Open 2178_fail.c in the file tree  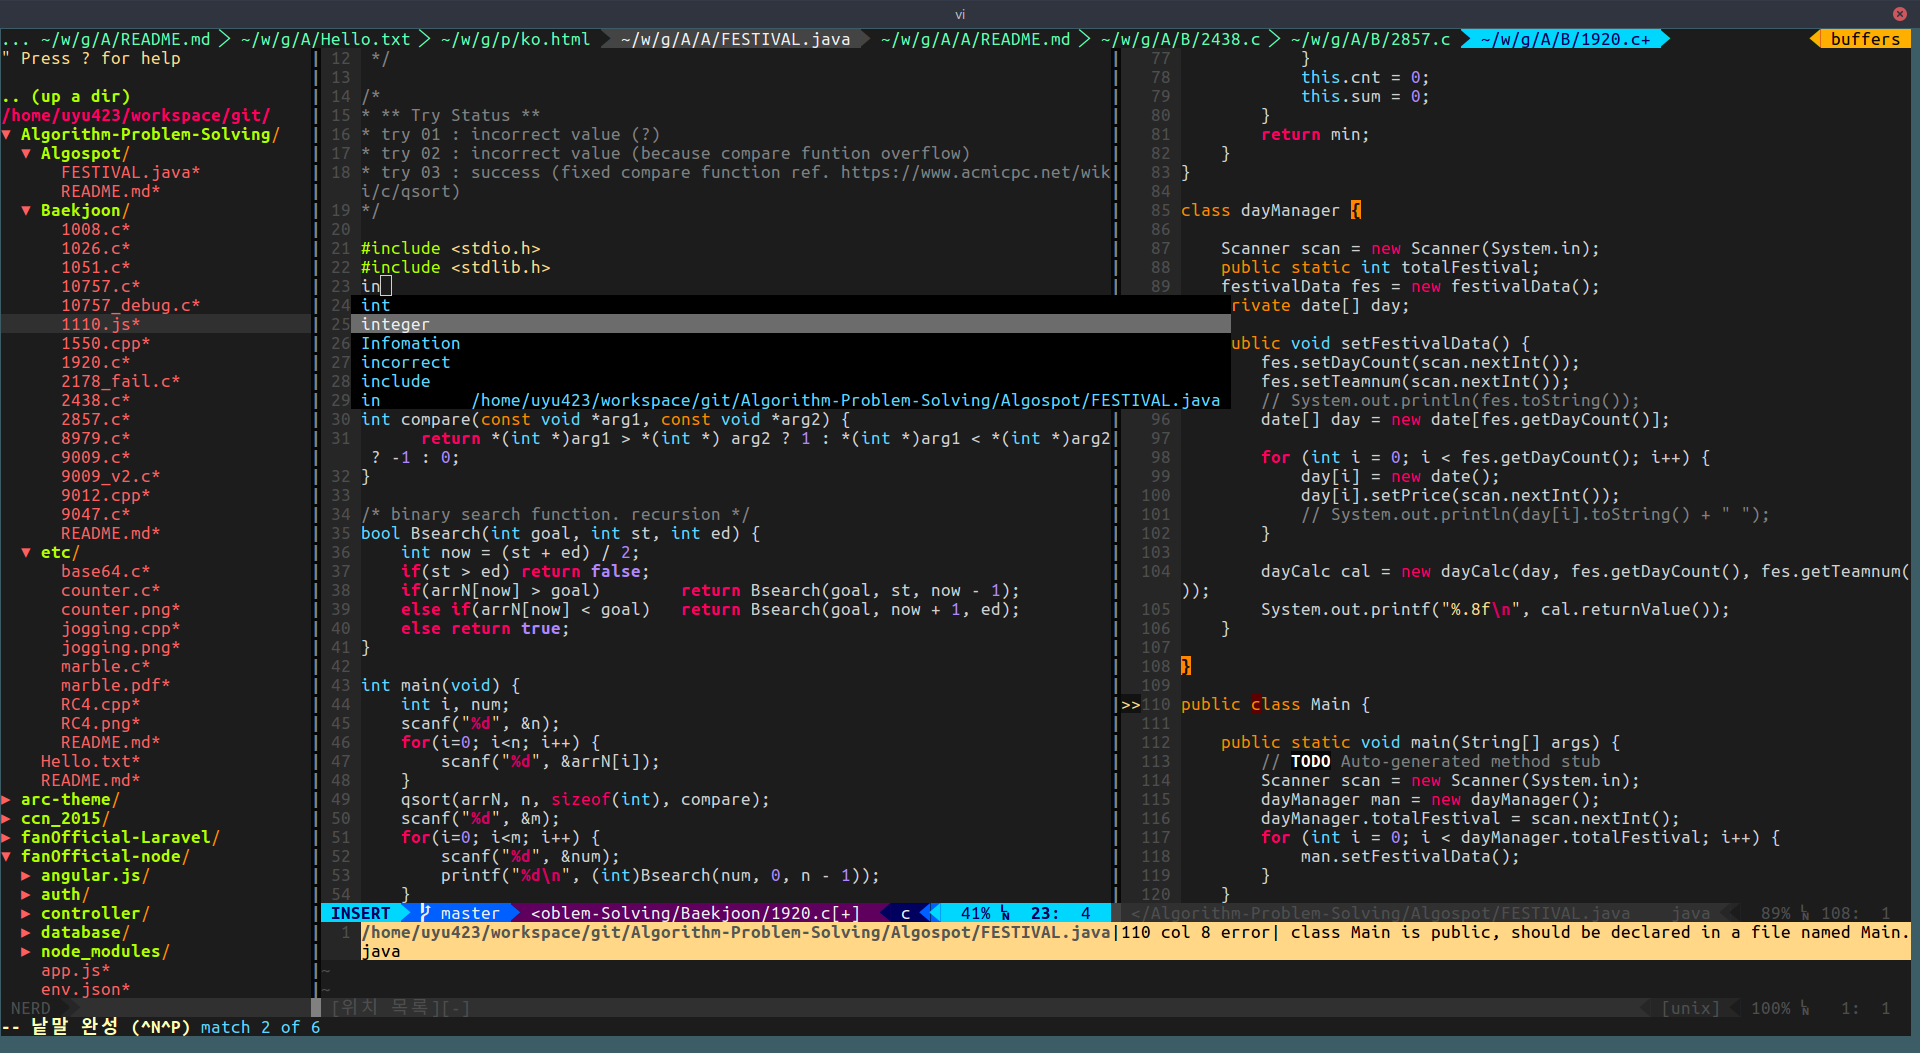tap(120, 381)
